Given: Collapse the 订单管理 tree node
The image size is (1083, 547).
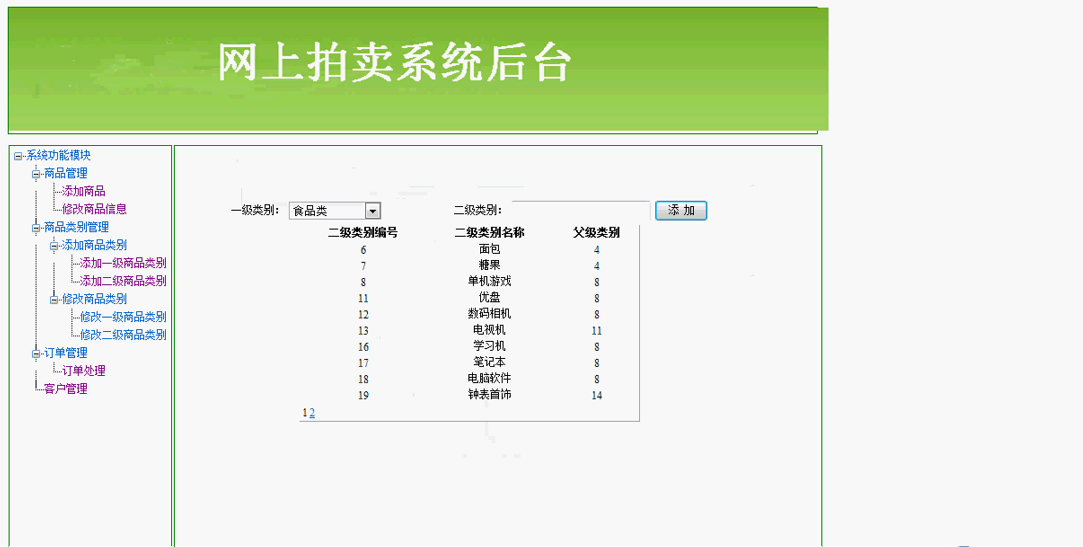Looking at the screenshot, I should (x=36, y=354).
